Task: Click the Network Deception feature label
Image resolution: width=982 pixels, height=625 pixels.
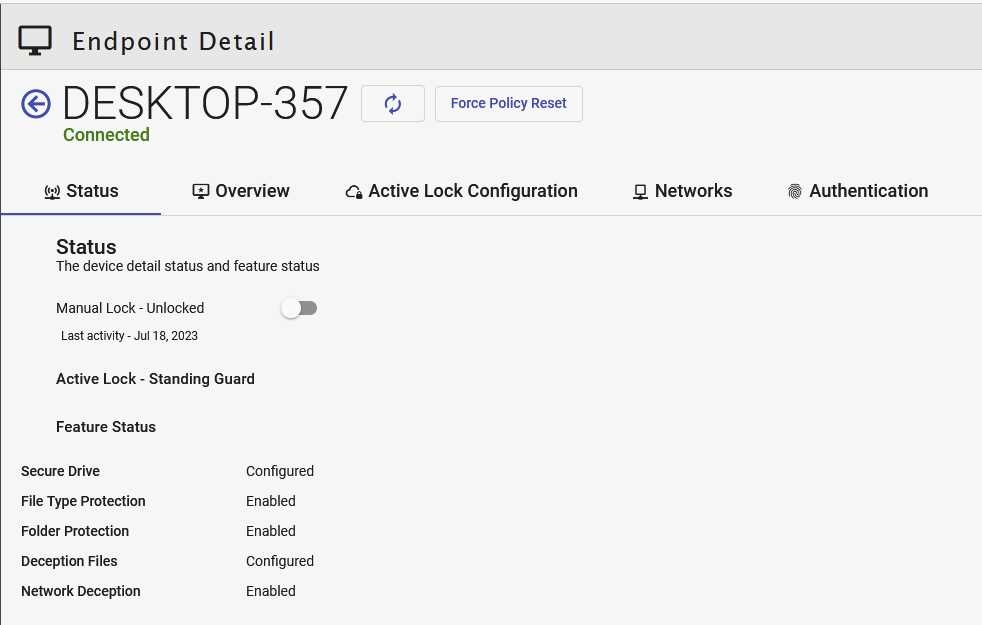Action: [x=80, y=591]
